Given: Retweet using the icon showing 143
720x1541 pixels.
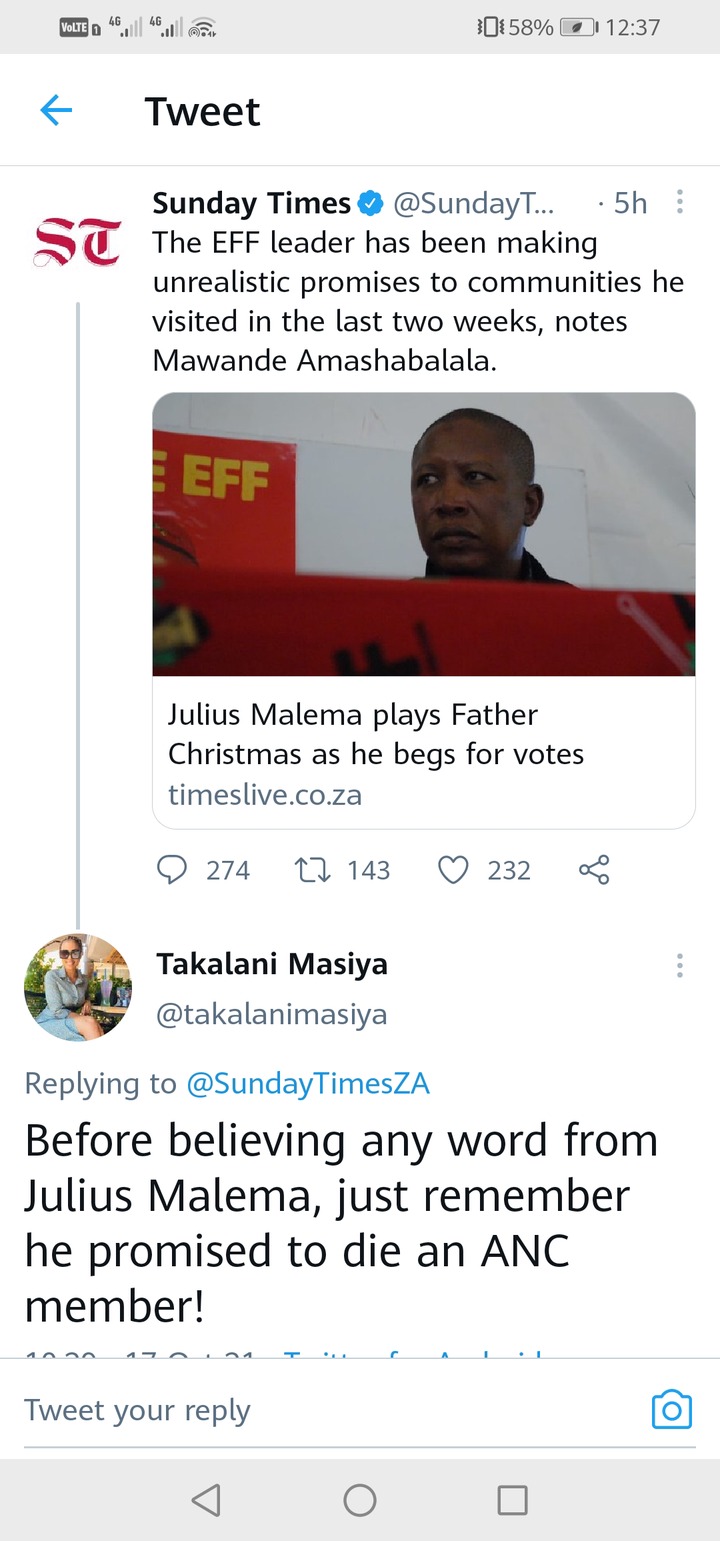Looking at the screenshot, I should (x=312, y=870).
